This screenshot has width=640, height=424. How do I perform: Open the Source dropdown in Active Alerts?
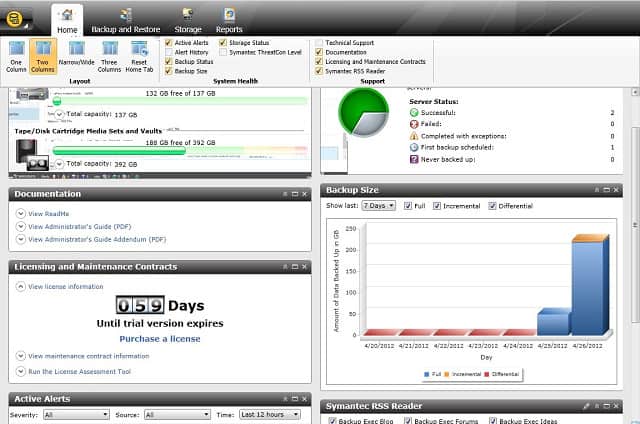click(177, 415)
